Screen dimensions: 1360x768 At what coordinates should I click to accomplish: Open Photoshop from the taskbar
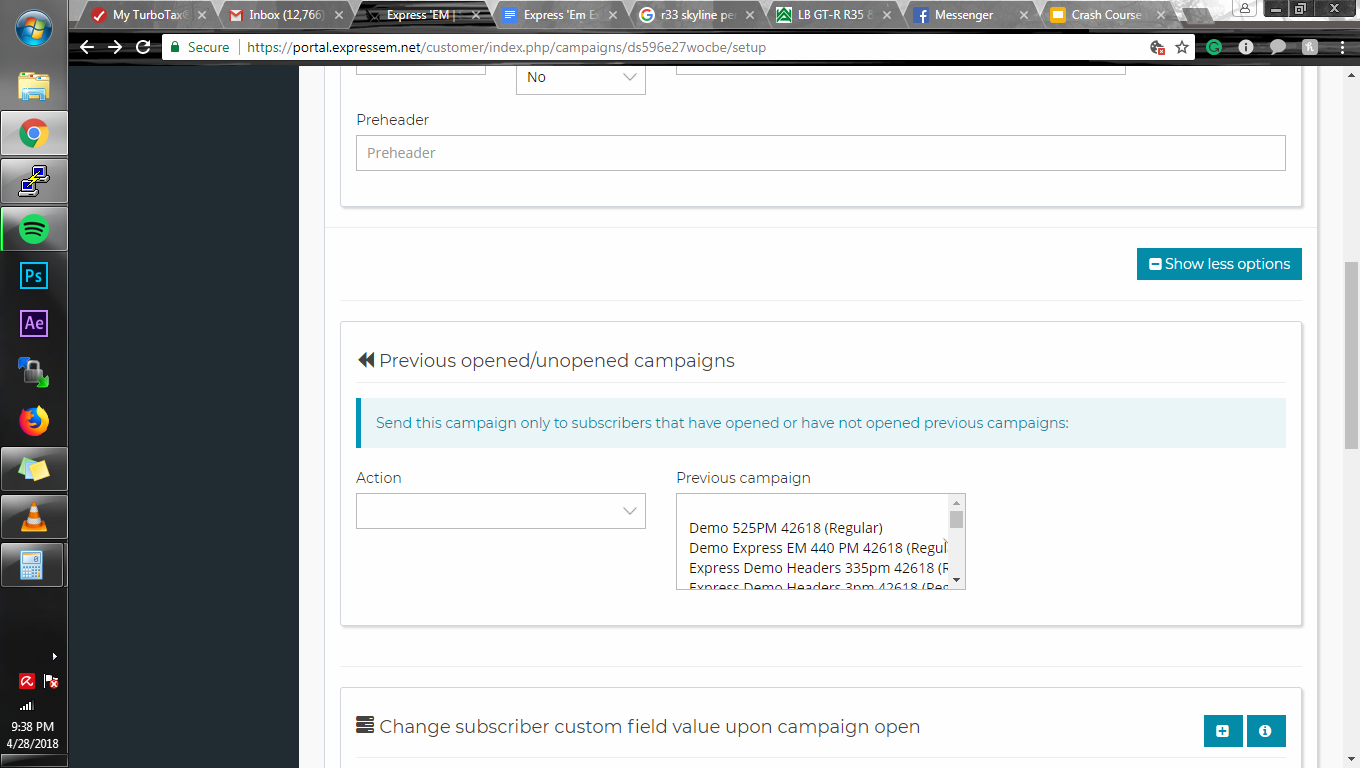pyautogui.click(x=34, y=276)
